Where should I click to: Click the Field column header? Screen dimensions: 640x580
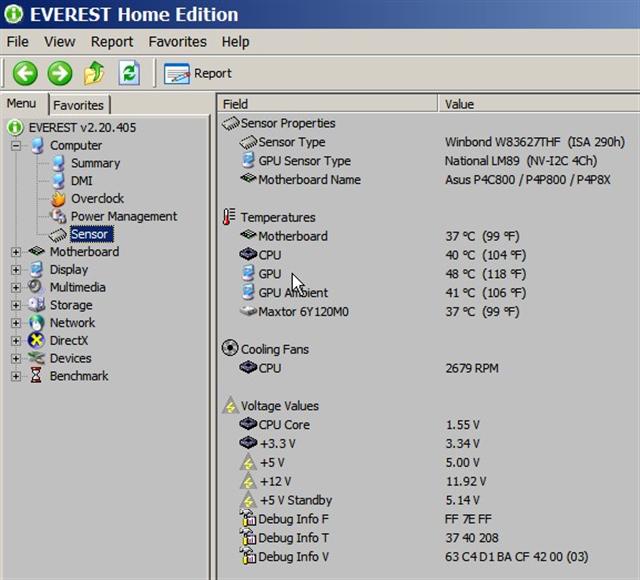tap(327, 104)
